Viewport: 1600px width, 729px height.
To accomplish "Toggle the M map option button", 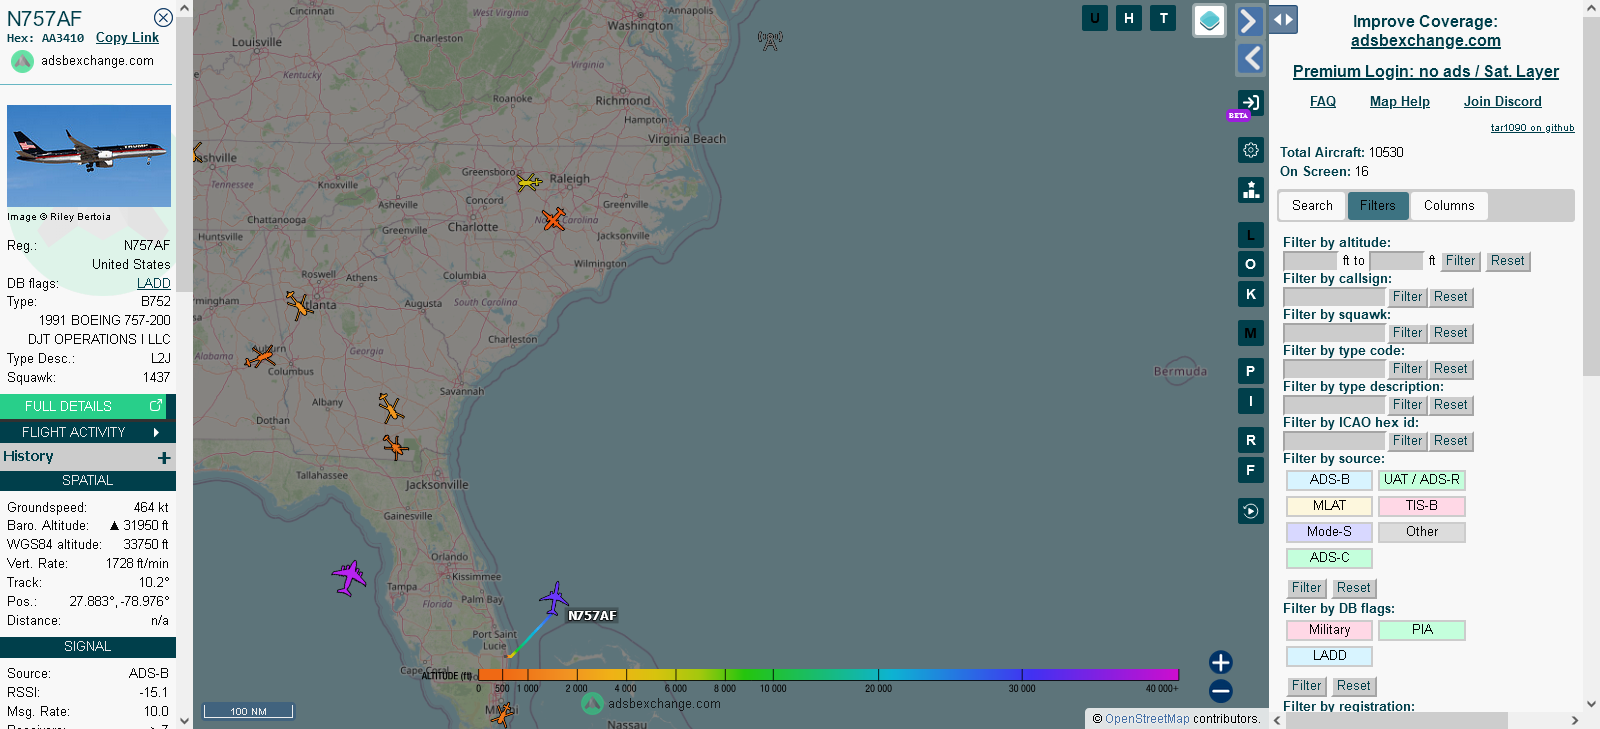I will point(1251,333).
